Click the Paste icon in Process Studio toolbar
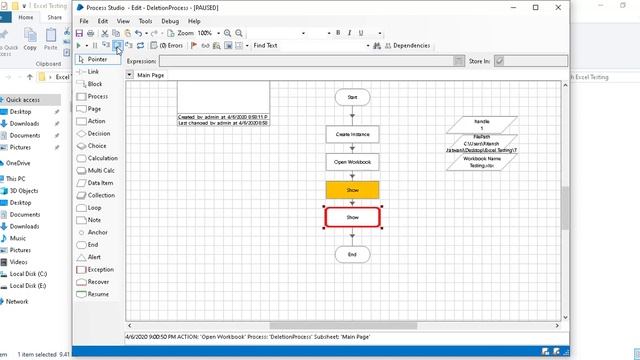640x360 pixels. (127, 33)
